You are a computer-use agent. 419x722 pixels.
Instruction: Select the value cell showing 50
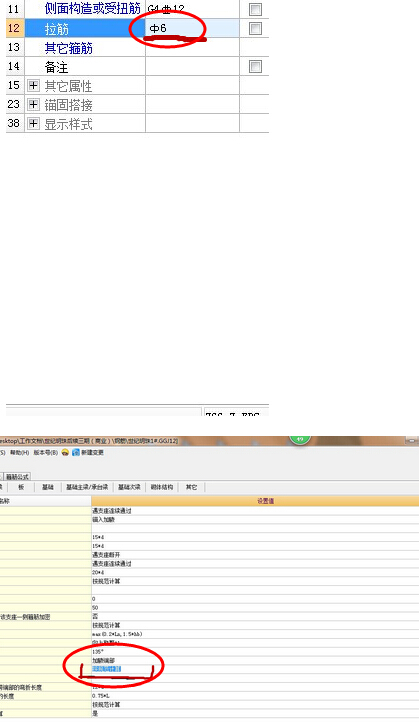(x=255, y=608)
